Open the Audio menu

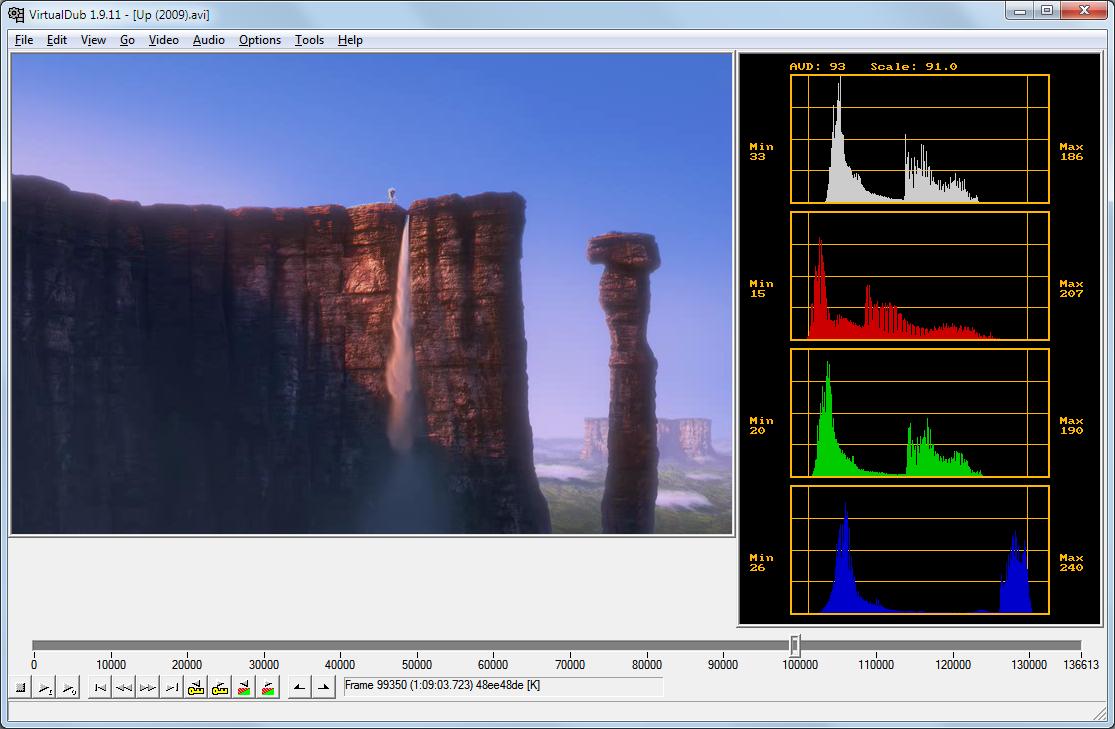(x=209, y=40)
